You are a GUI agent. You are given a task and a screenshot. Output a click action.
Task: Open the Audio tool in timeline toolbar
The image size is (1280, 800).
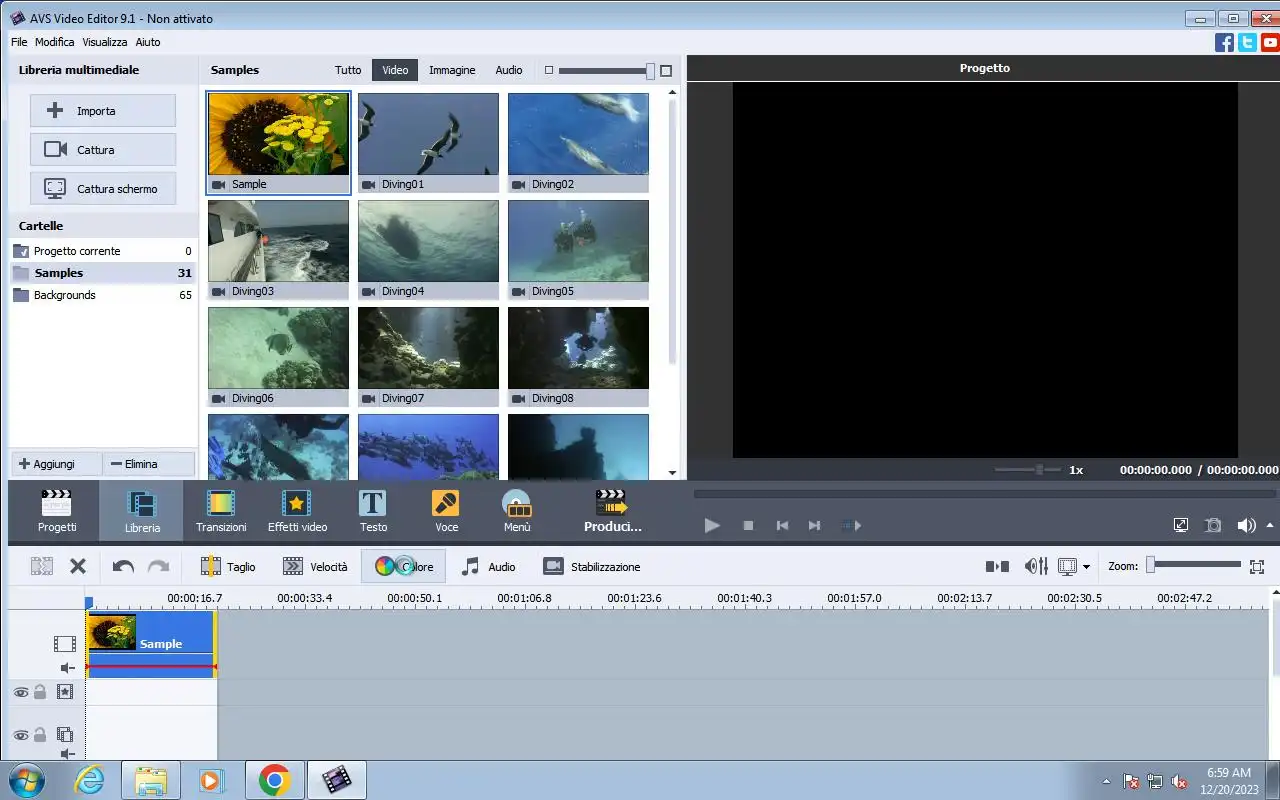[x=488, y=566]
